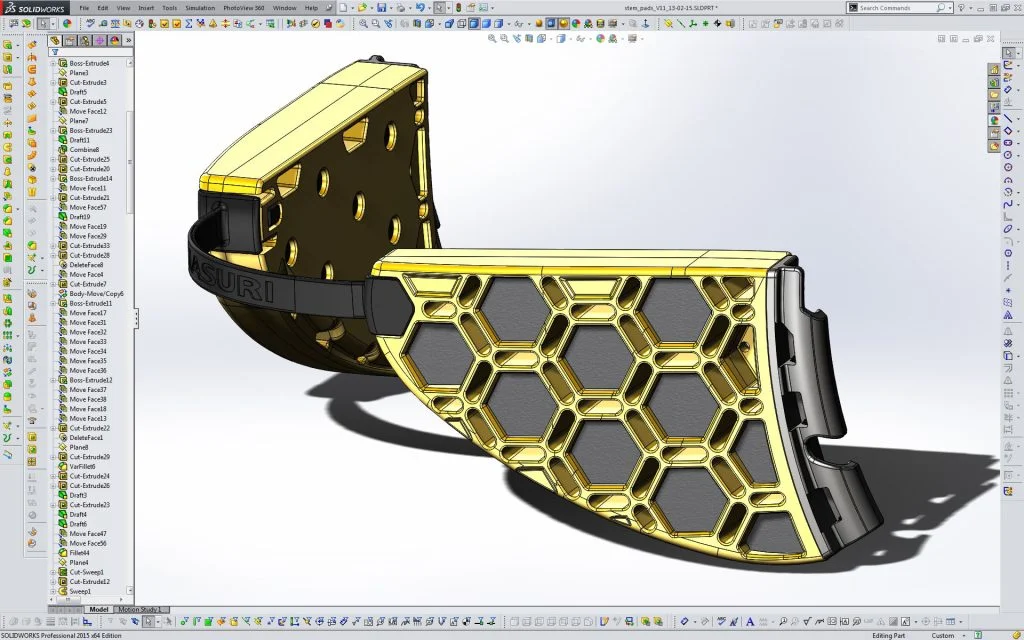Open the View Orientation dropdown
Screen dimensions: 1024x640
(551, 38)
